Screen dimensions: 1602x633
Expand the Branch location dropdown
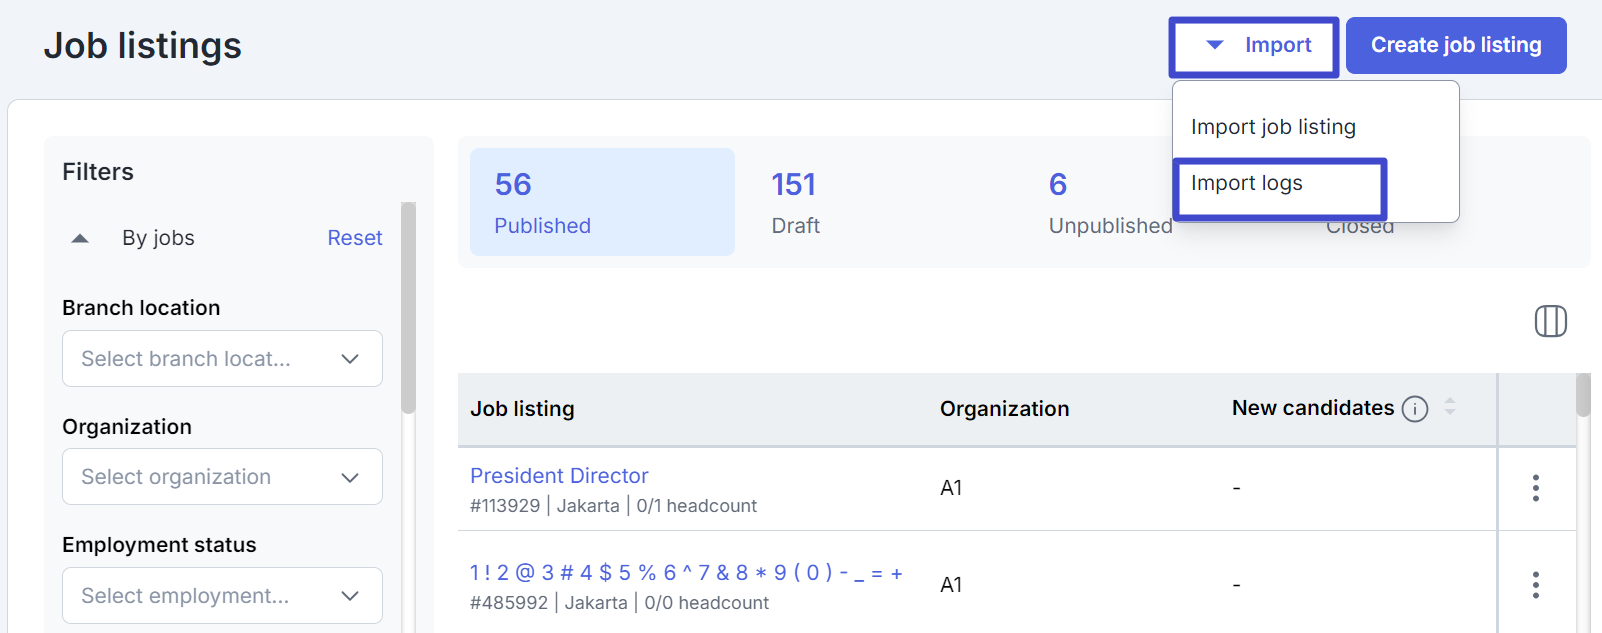222,359
